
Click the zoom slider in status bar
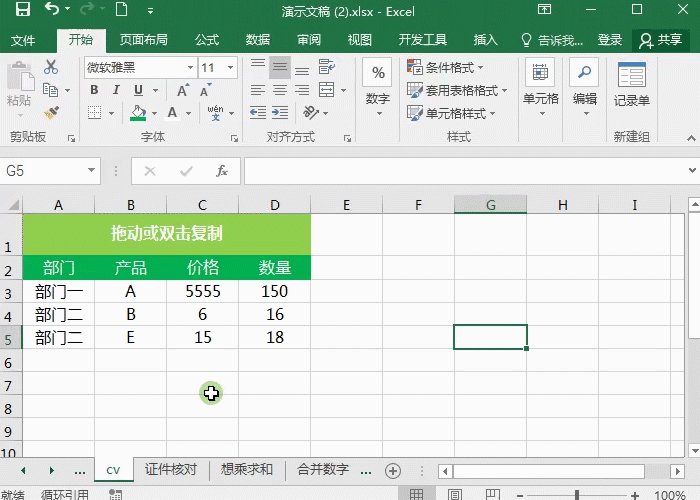(577, 495)
